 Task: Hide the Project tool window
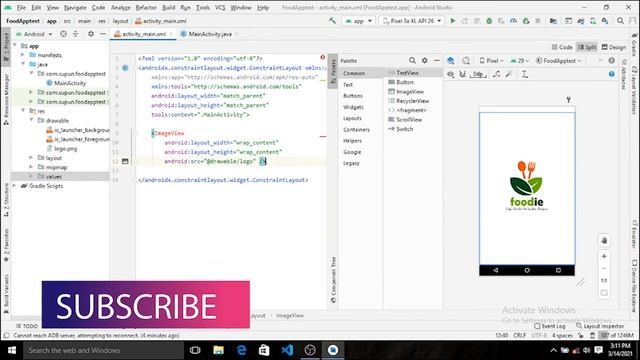(103, 34)
